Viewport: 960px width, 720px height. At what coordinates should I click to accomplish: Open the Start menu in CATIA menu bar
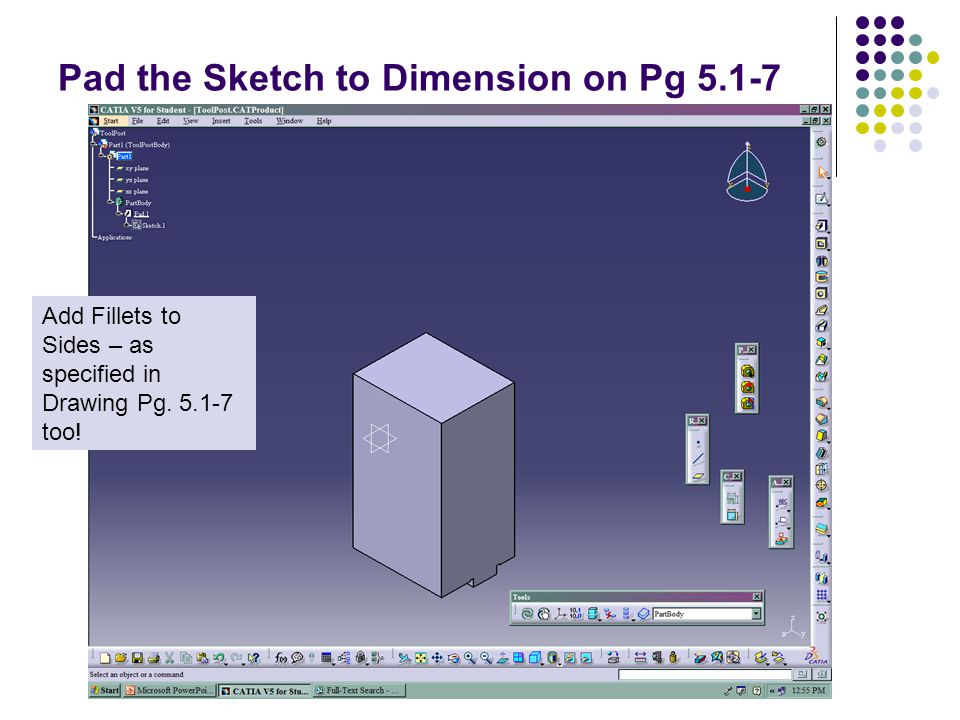(110, 121)
